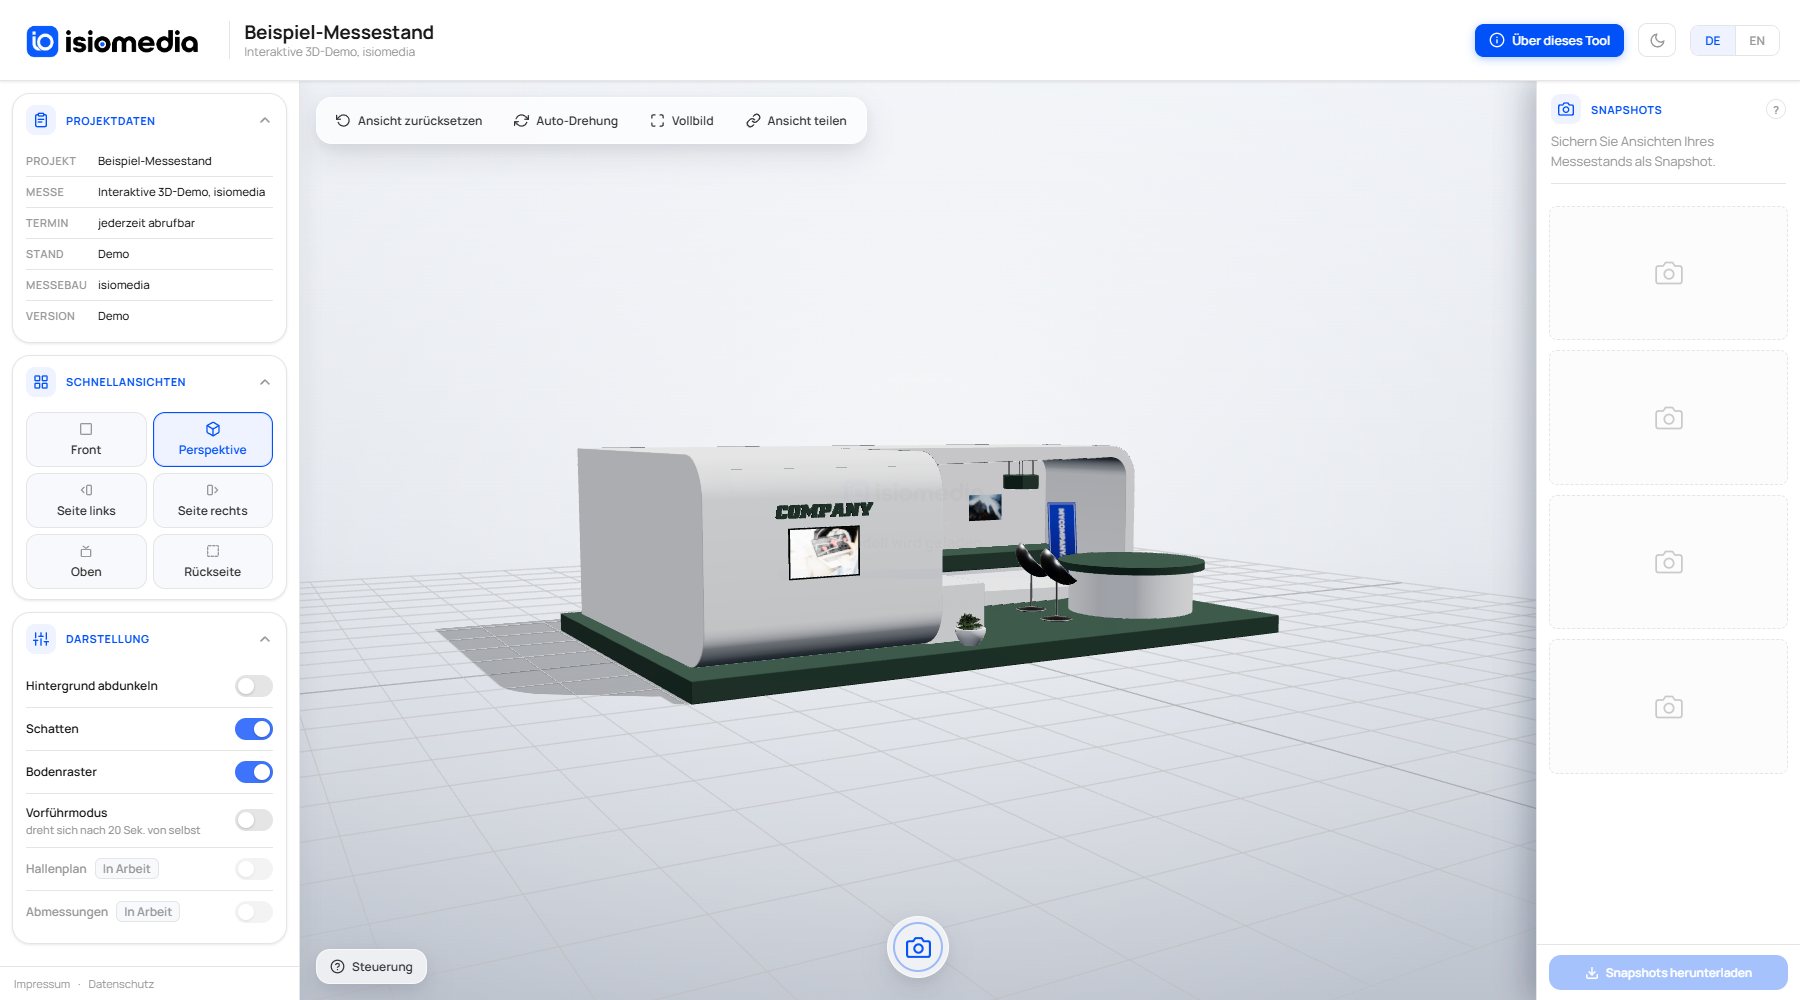Click the 'In Arbeit' badge next to Abmessungen

(x=148, y=912)
